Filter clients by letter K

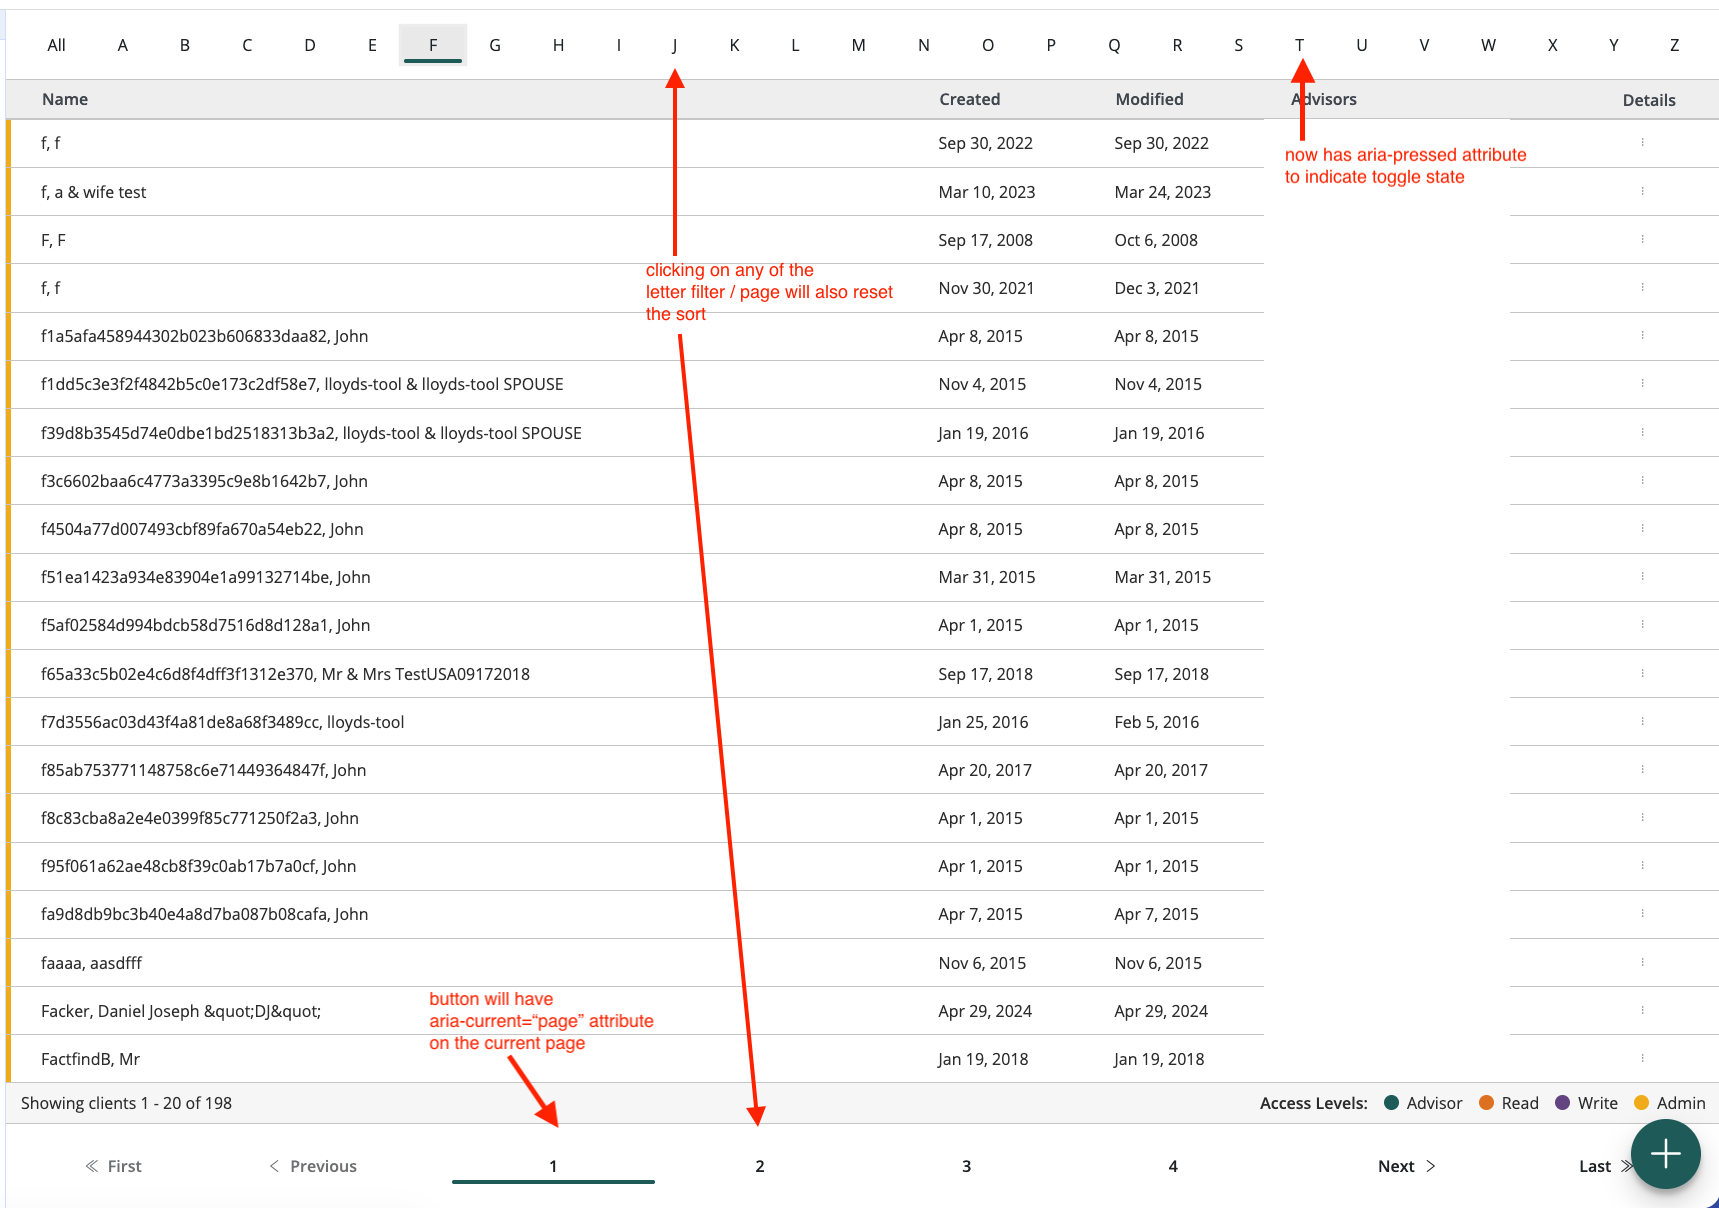[x=734, y=45]
